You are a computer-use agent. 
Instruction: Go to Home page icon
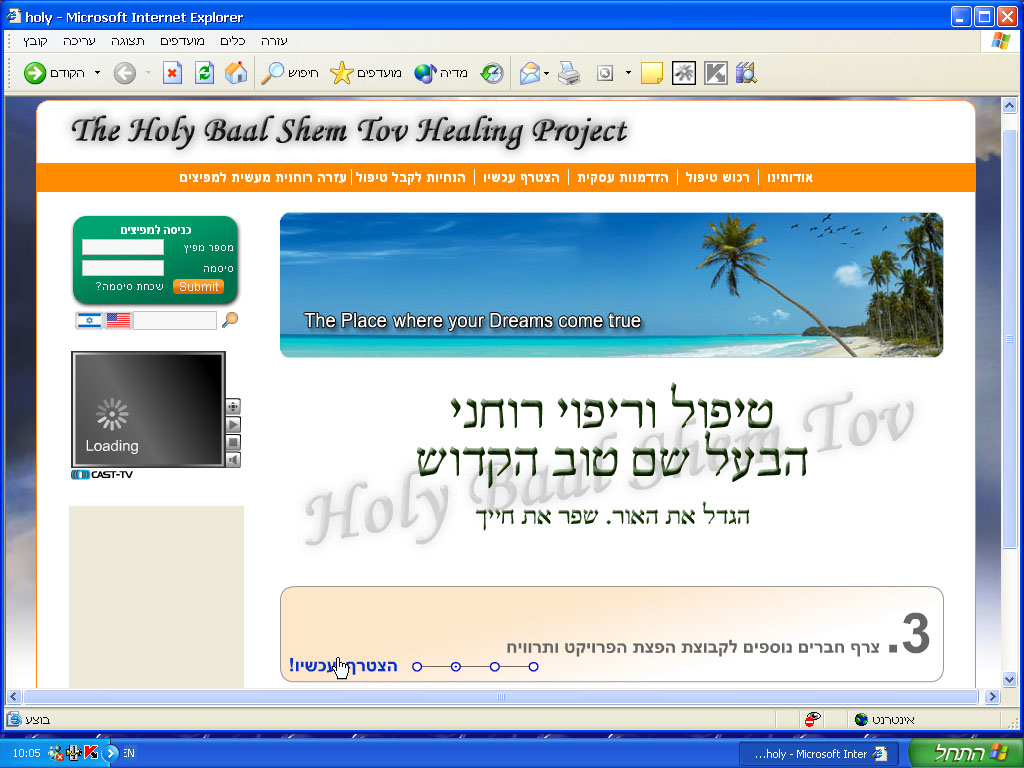(236, 73)
